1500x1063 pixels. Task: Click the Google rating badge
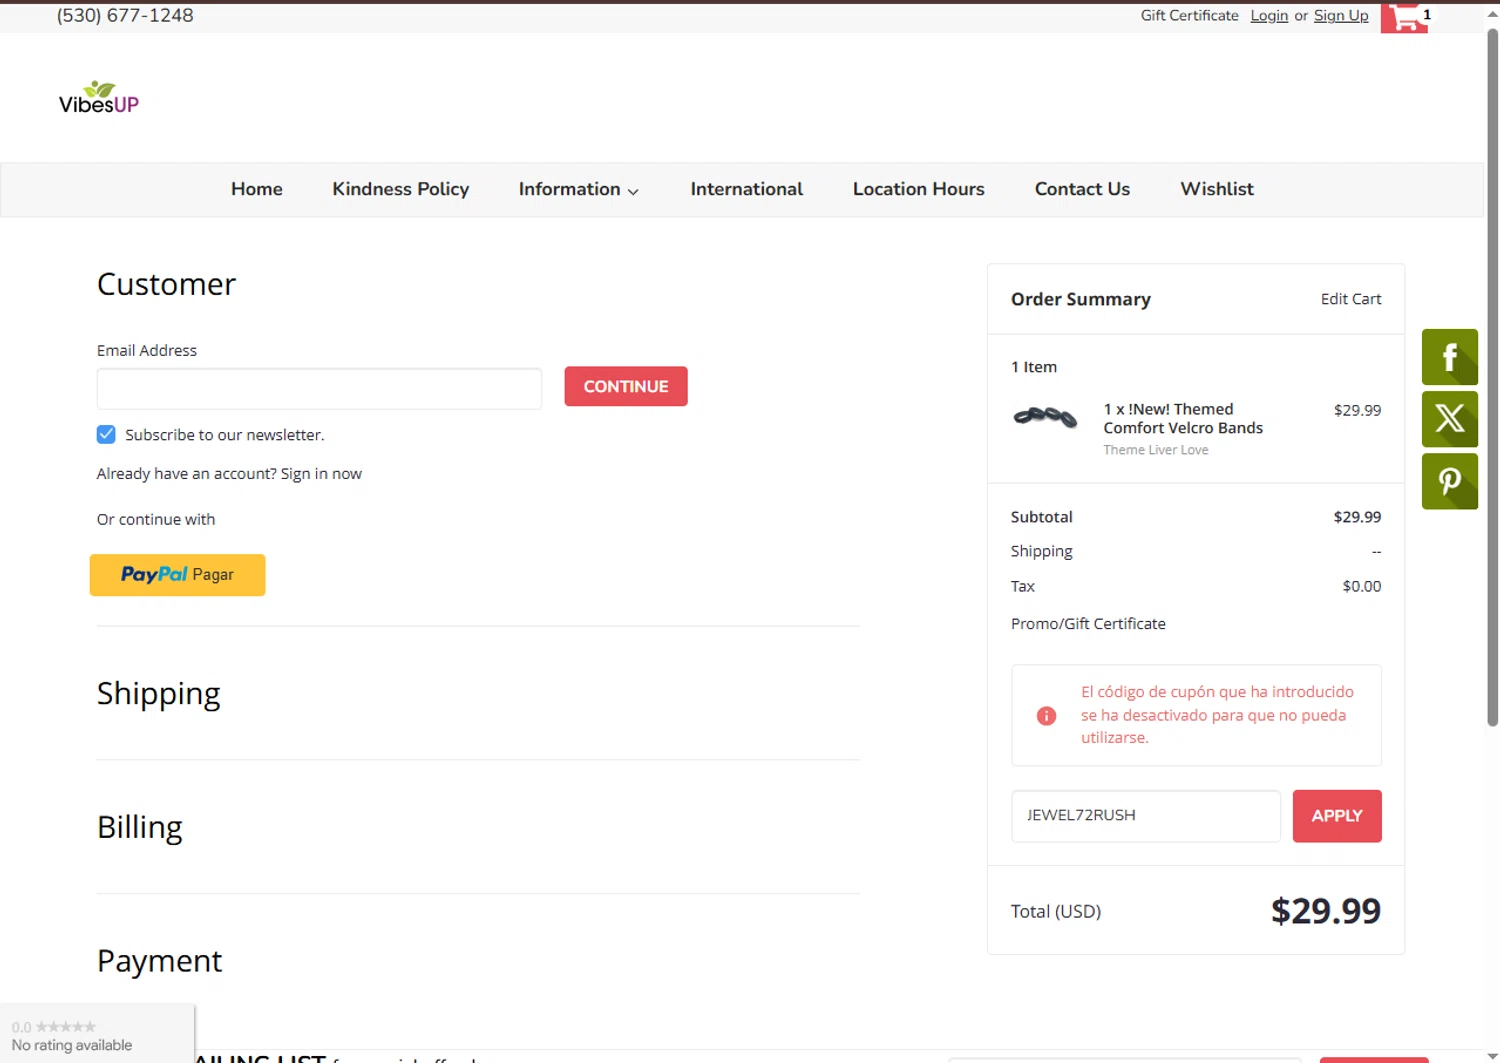(x=97, y=1034)
